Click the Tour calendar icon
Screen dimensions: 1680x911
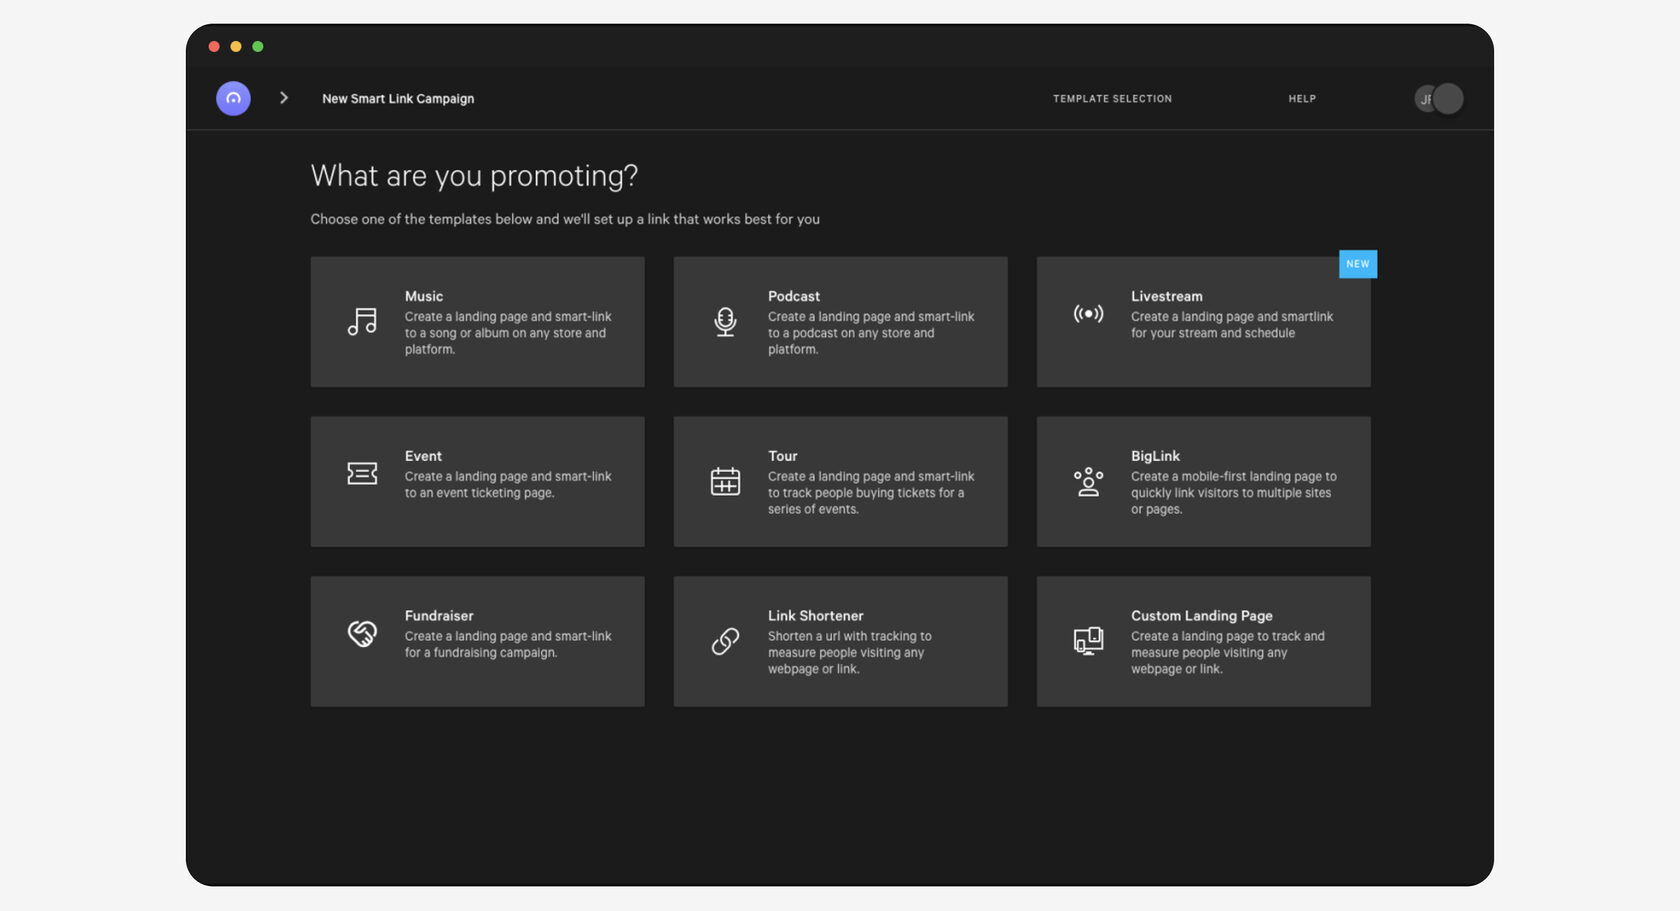tap(725, 481)
